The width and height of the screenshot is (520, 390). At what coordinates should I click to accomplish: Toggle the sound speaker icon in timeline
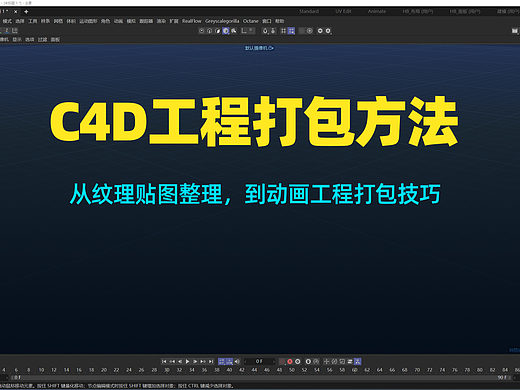click(237, 361)
